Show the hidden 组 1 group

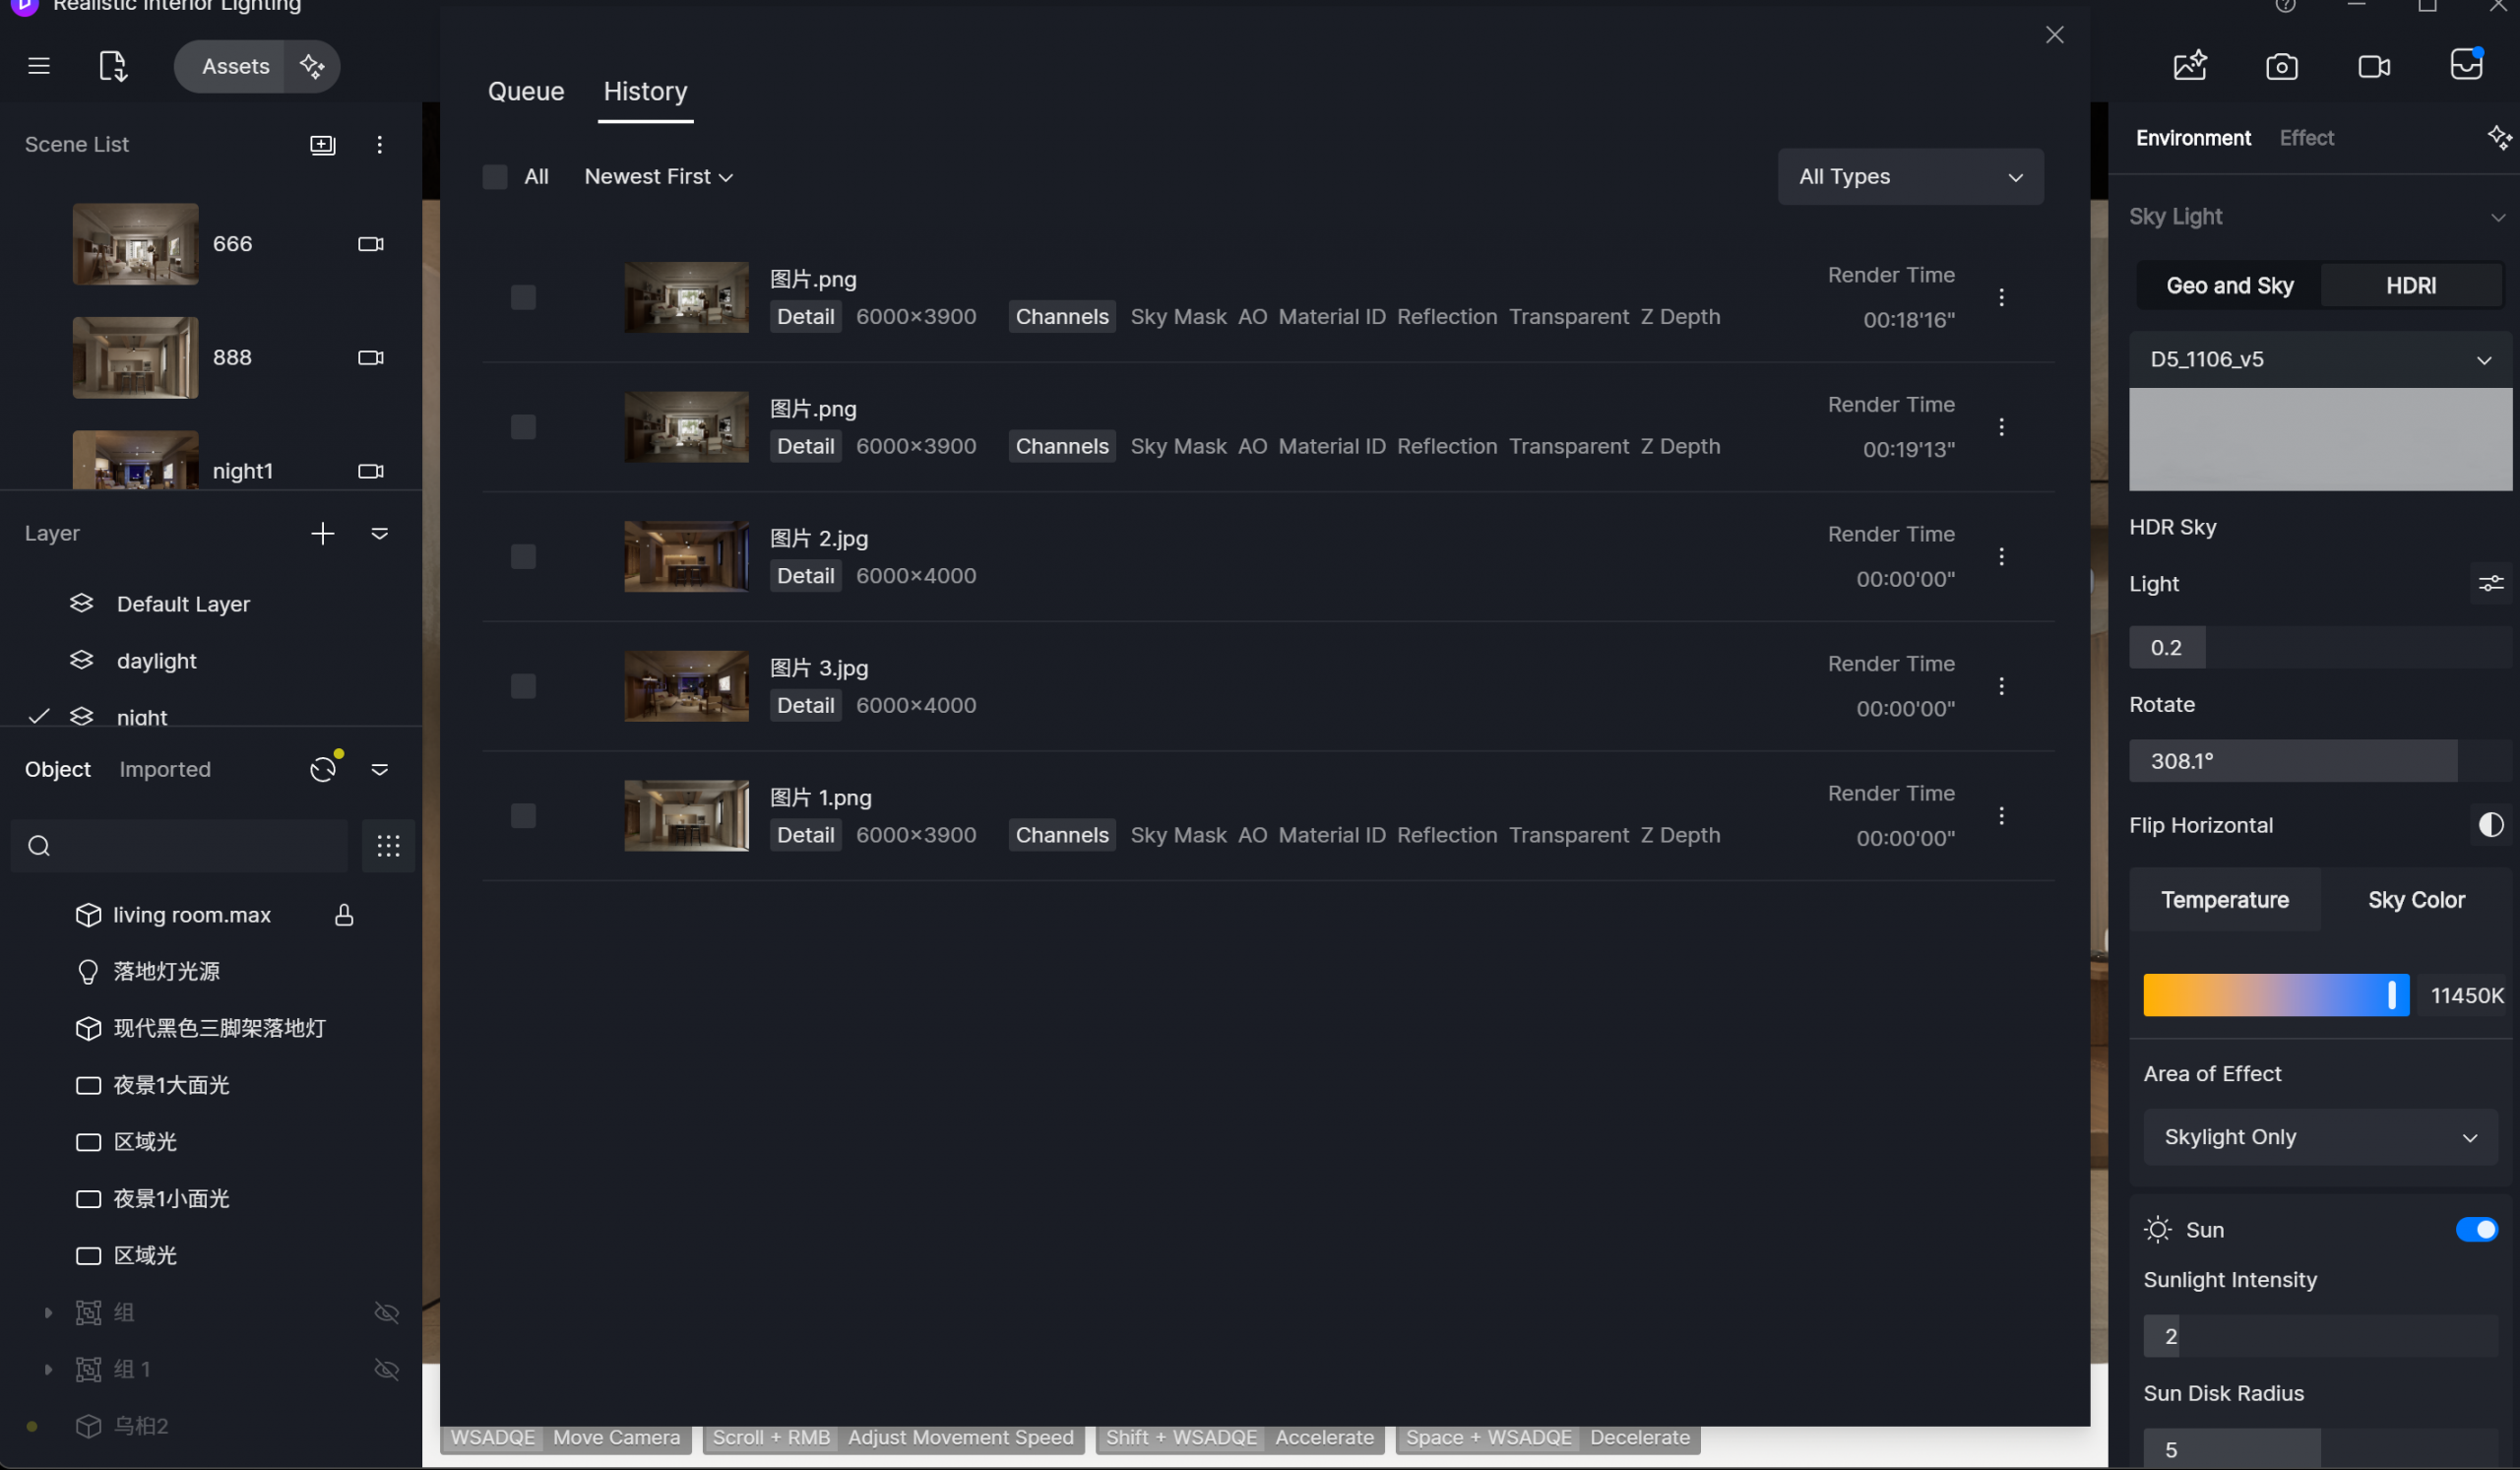[386, 1370]
